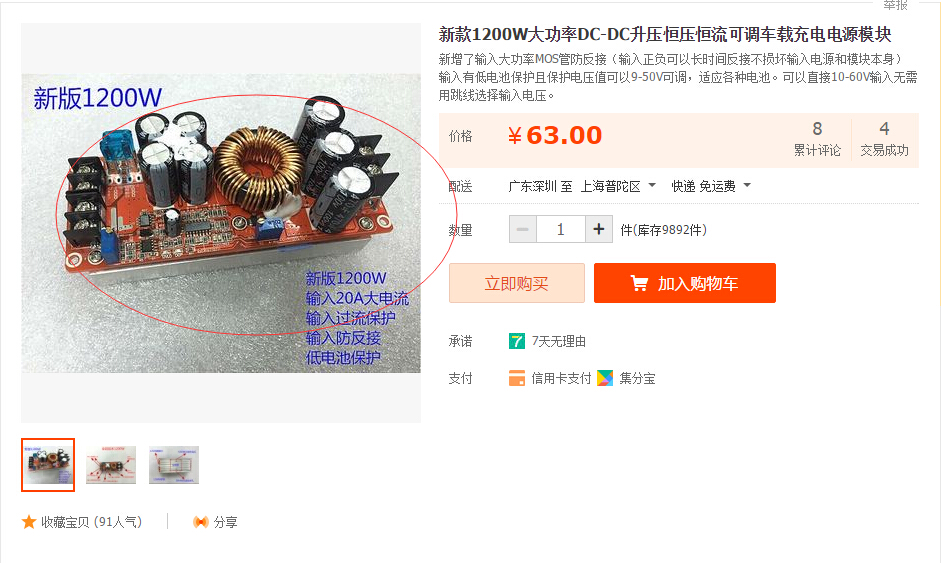Click the orange share icon

(200, 522)
